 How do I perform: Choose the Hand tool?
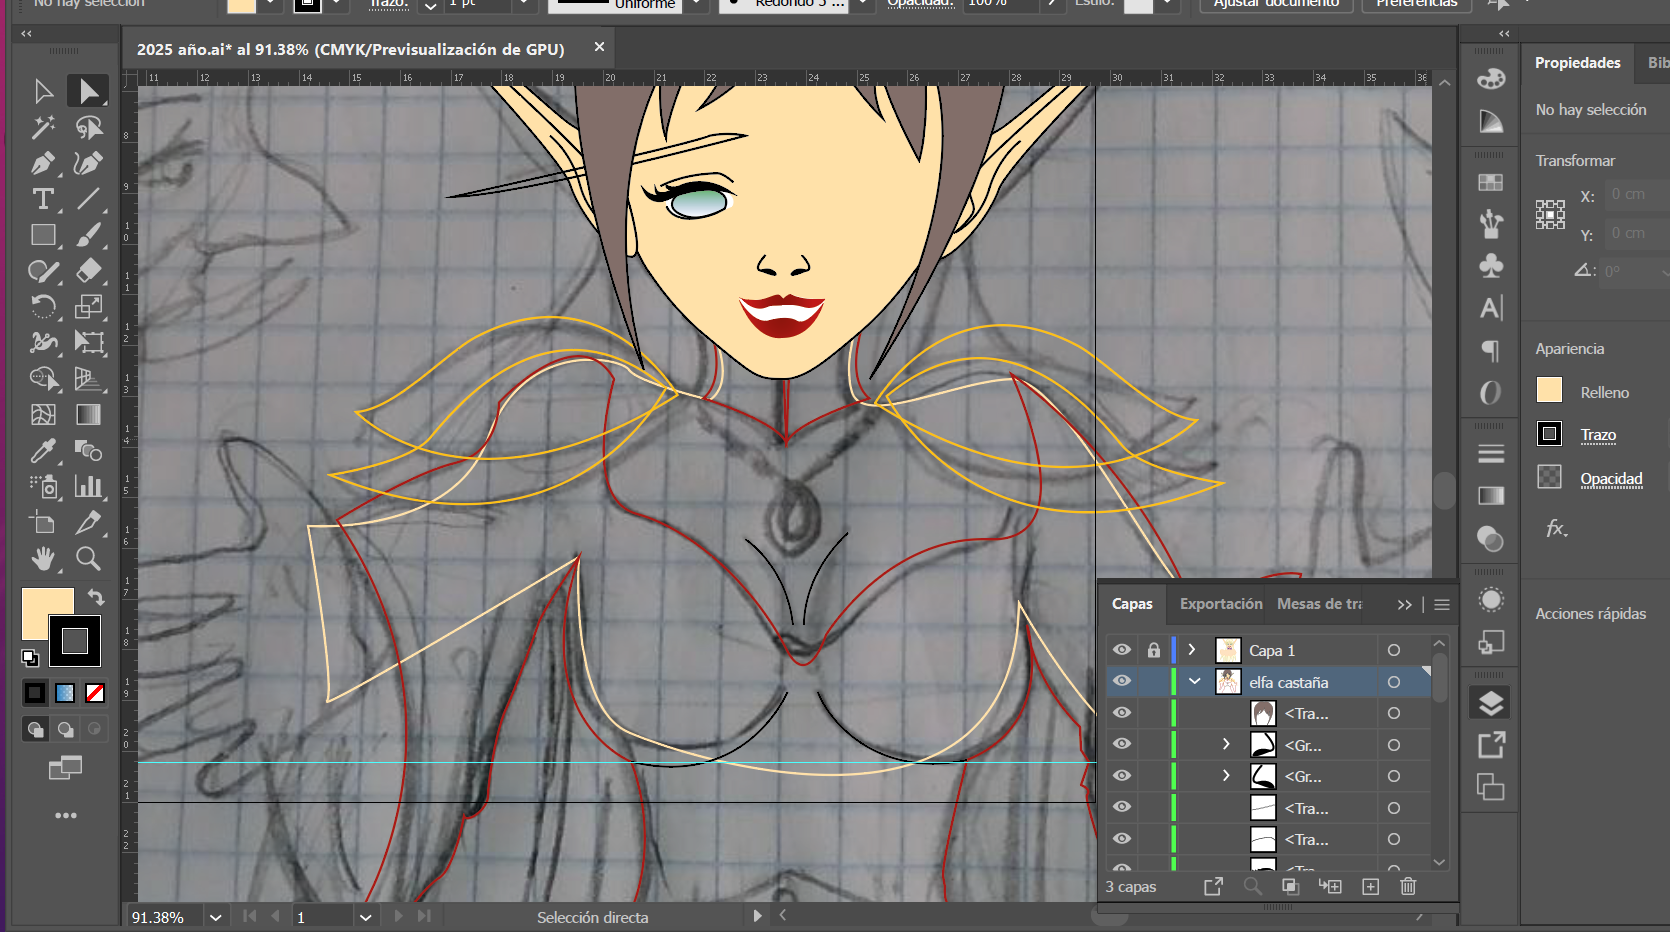43,558
